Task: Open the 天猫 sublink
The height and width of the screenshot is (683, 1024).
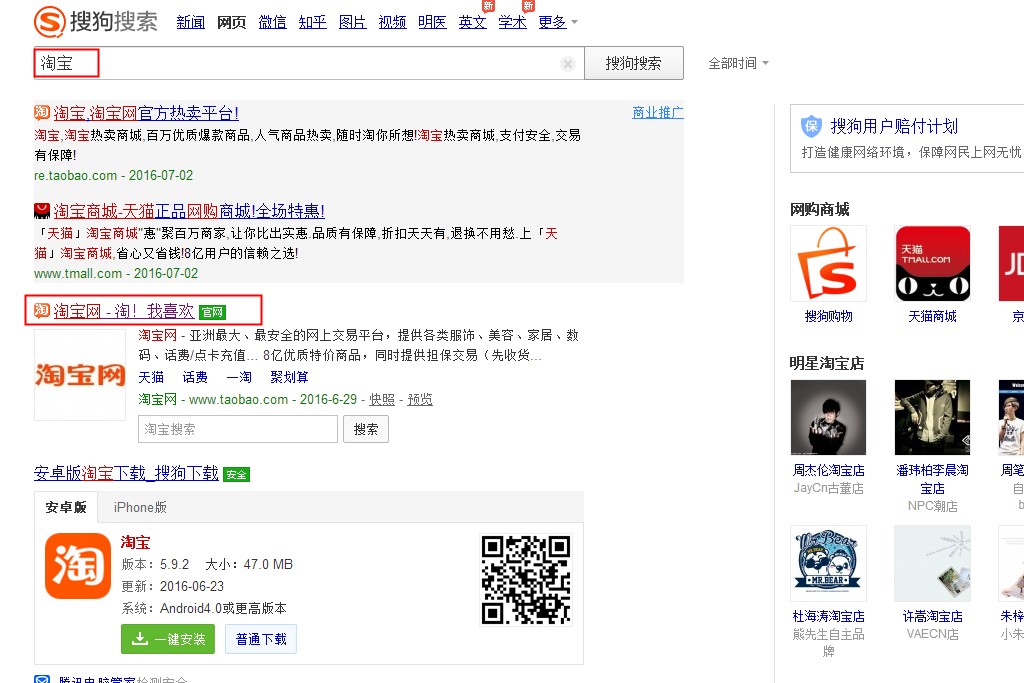Action: pyautogui.click(x=151, y=377)
